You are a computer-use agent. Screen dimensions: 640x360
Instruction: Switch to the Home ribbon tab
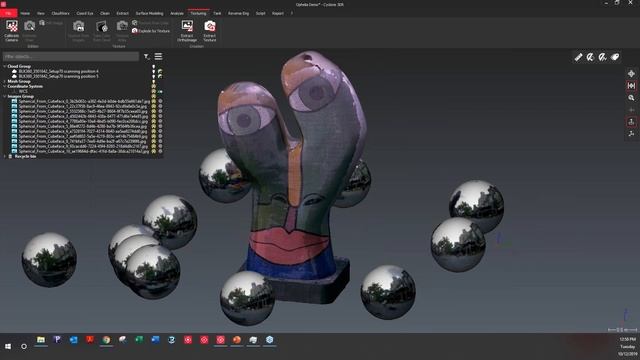pos(25,13)
